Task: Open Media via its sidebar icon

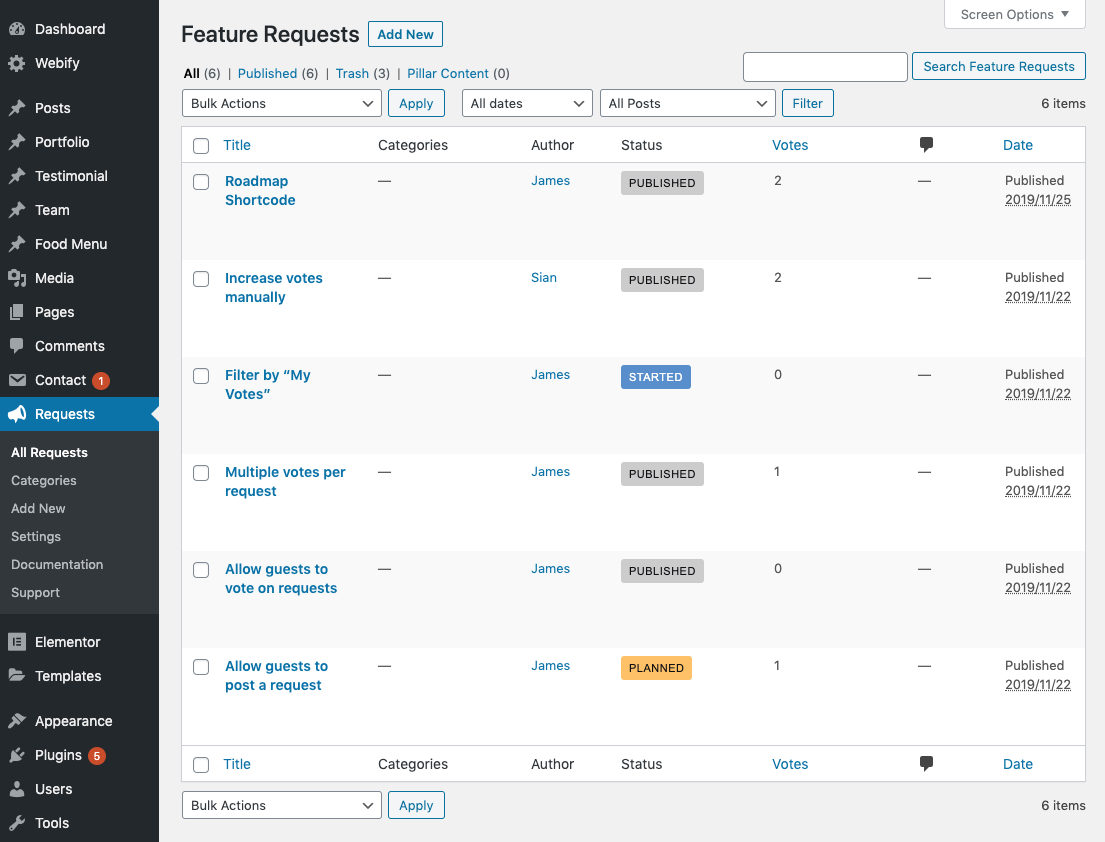Action: (17, 278)
